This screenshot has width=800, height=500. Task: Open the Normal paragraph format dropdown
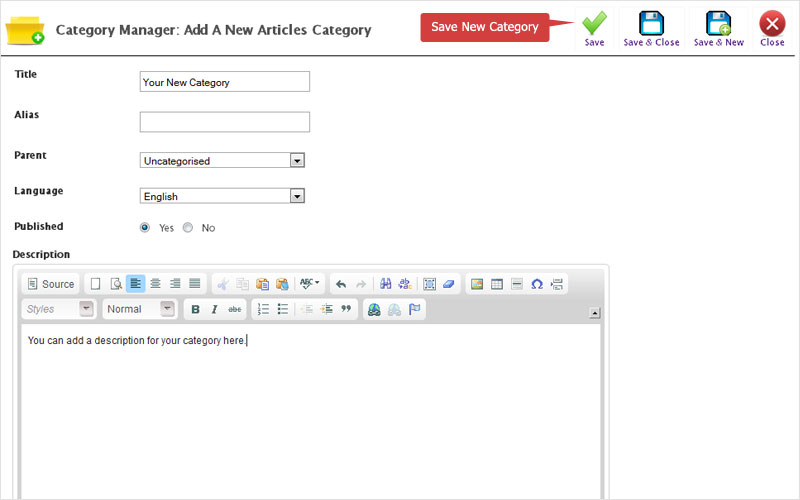coord(167,310)
